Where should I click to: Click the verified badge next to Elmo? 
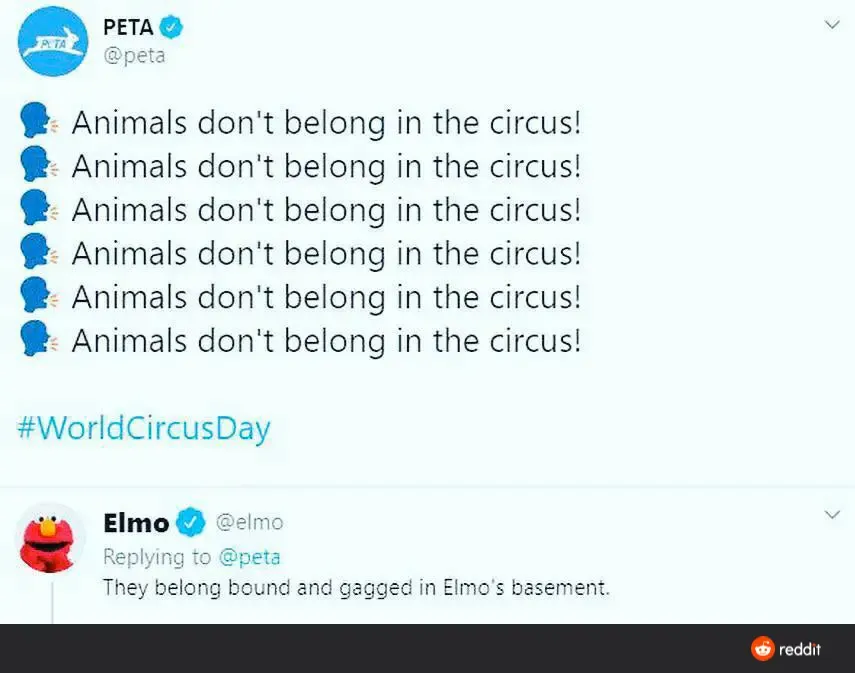(x=191, y=521)
